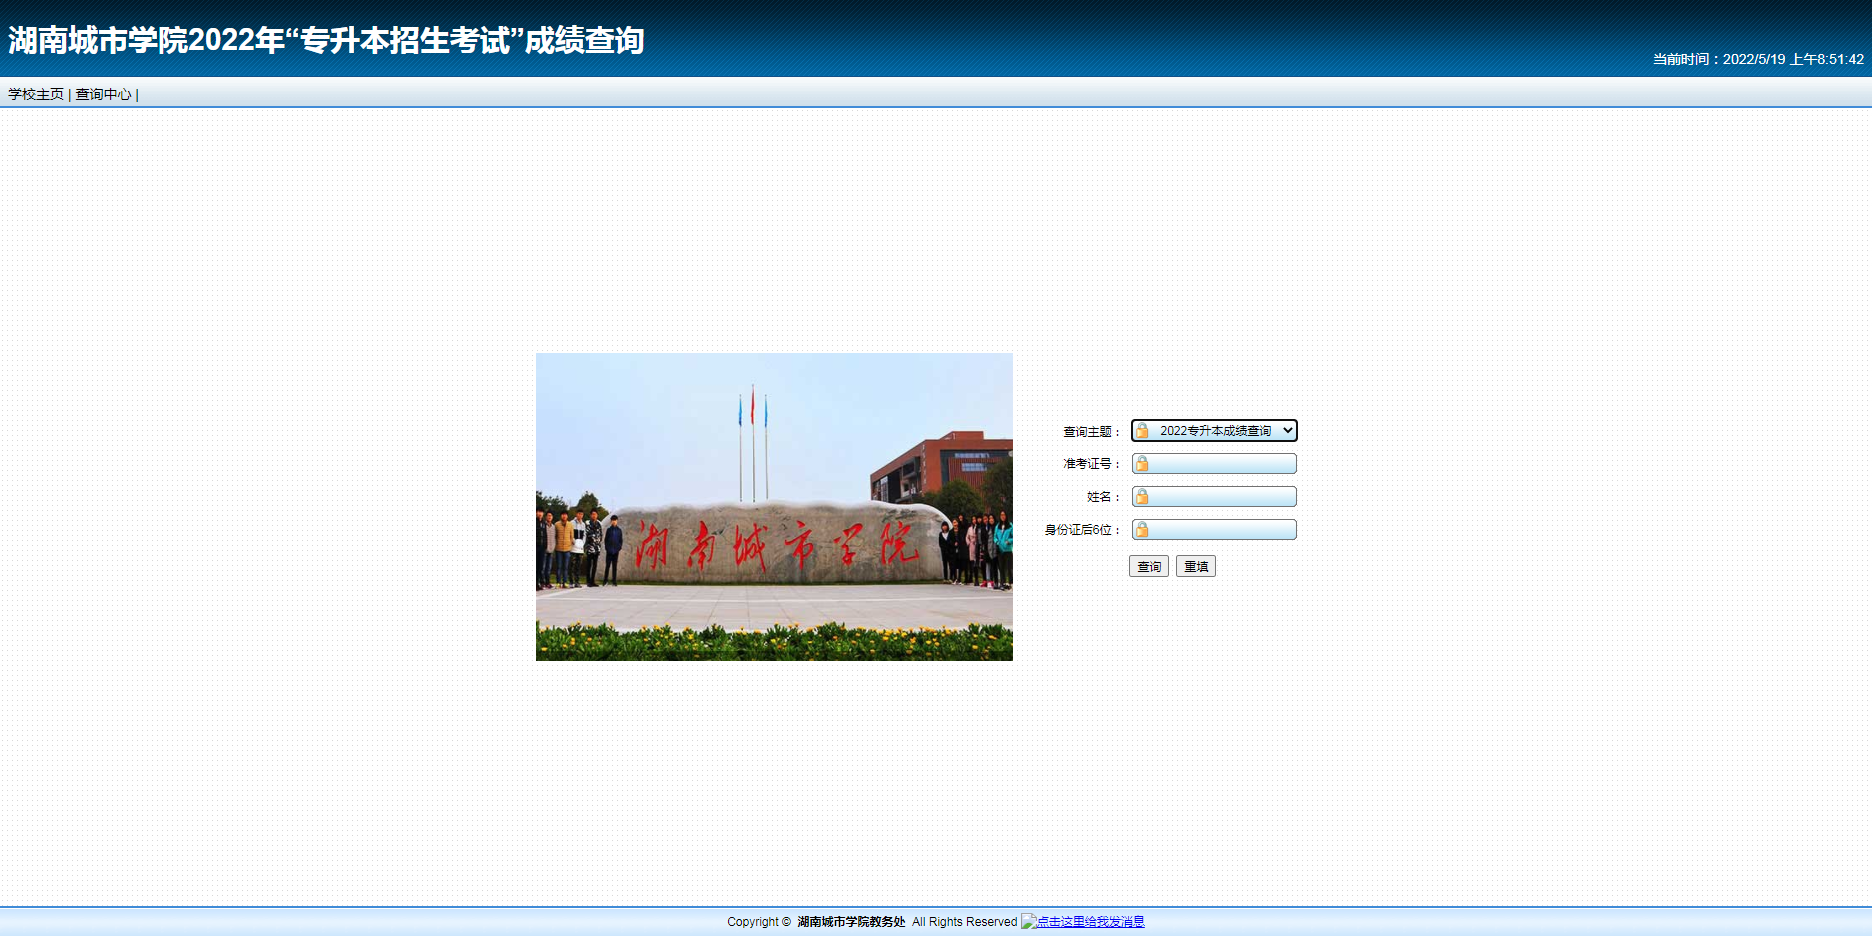Click inside the 姓名 input box

pos(1220,496)
